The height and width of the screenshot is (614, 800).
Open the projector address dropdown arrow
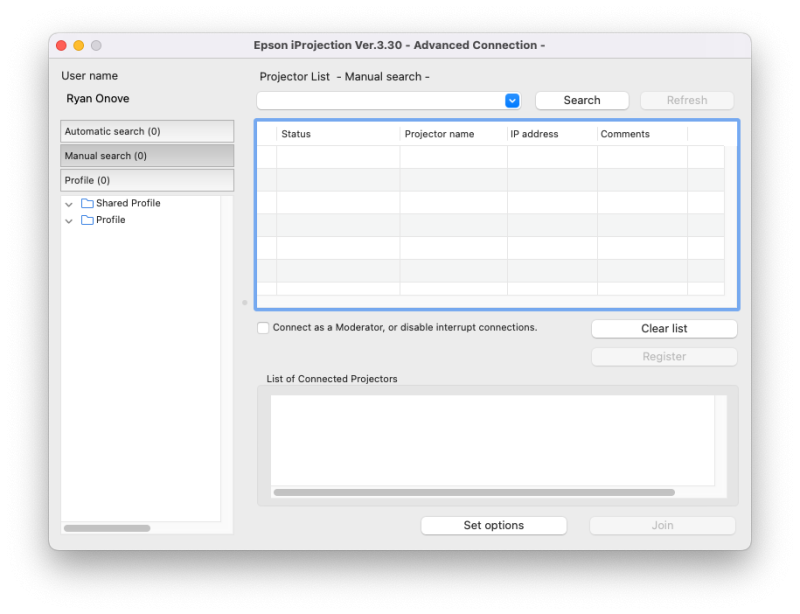[512, 100]
